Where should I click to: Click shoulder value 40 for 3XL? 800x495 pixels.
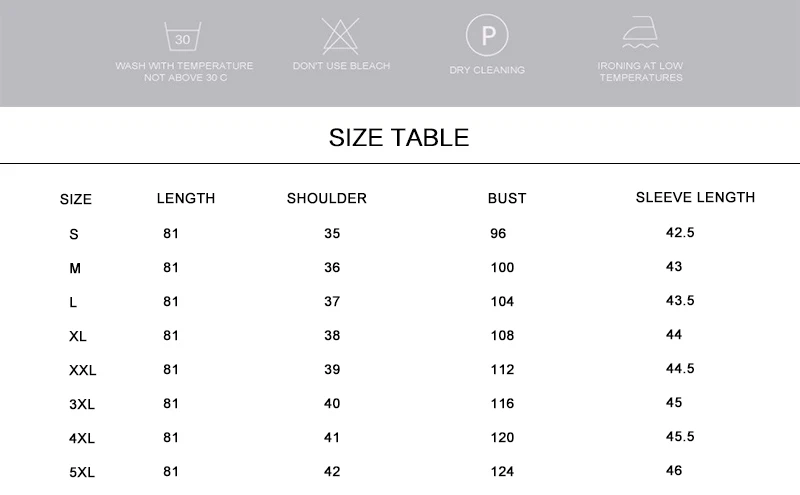(x=332, y=404)
